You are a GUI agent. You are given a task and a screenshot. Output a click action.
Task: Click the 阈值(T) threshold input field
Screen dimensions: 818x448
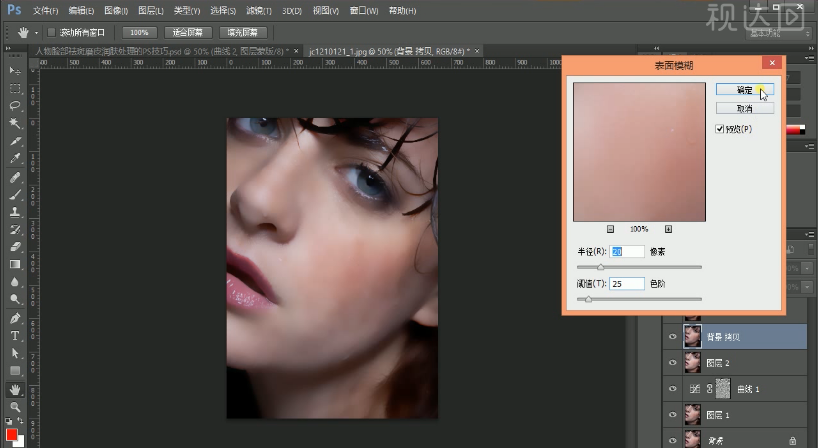pyautogui.click(x=627, y=284)
